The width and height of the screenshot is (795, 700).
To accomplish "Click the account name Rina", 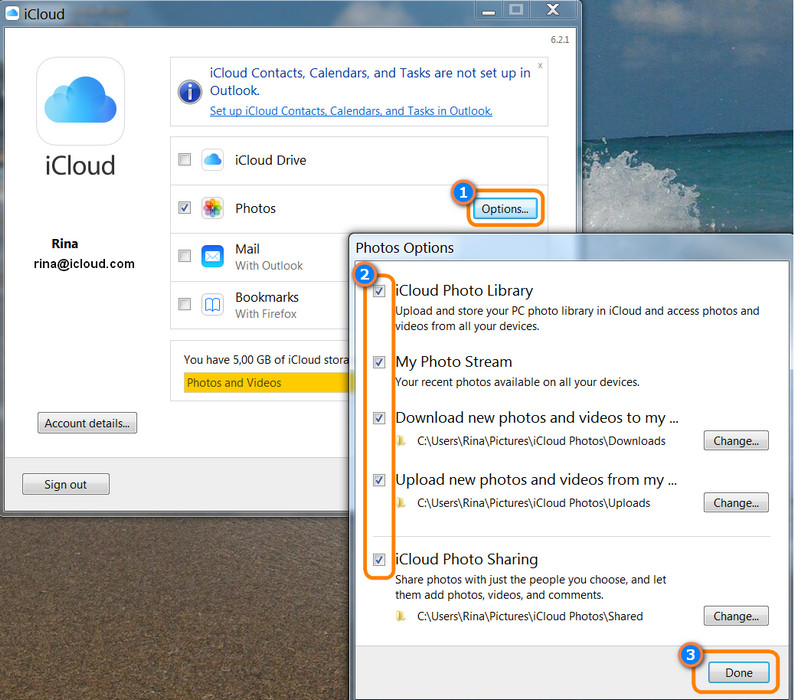I will pos(65,244).
